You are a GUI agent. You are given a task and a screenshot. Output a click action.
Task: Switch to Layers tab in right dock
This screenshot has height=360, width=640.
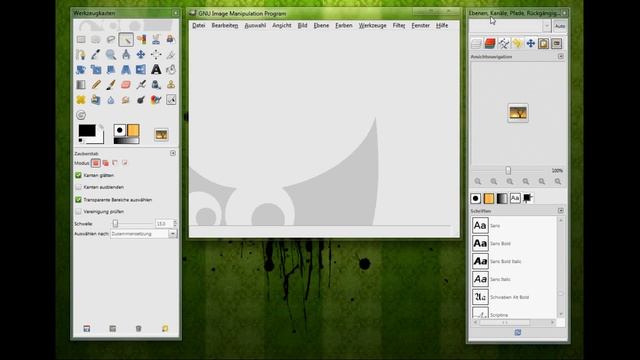click(x=476, y=43)
